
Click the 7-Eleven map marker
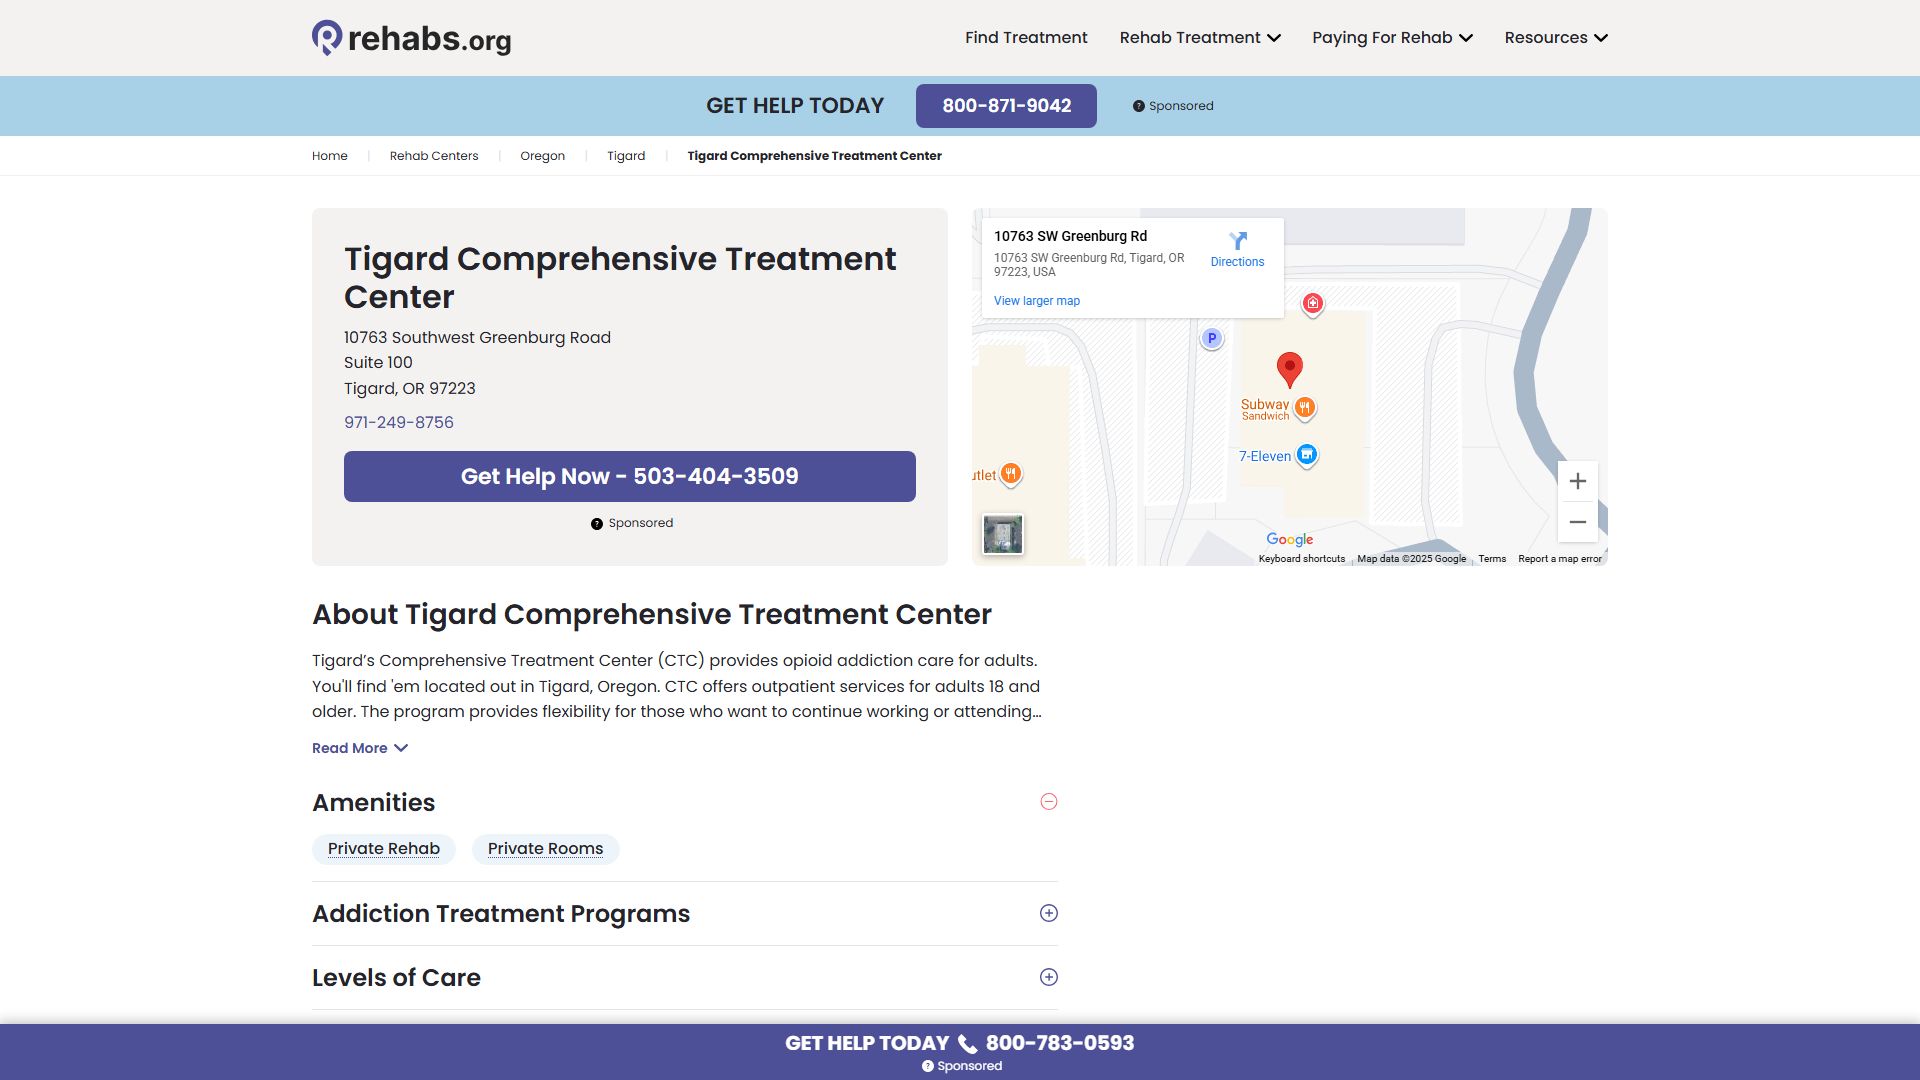1307,455
